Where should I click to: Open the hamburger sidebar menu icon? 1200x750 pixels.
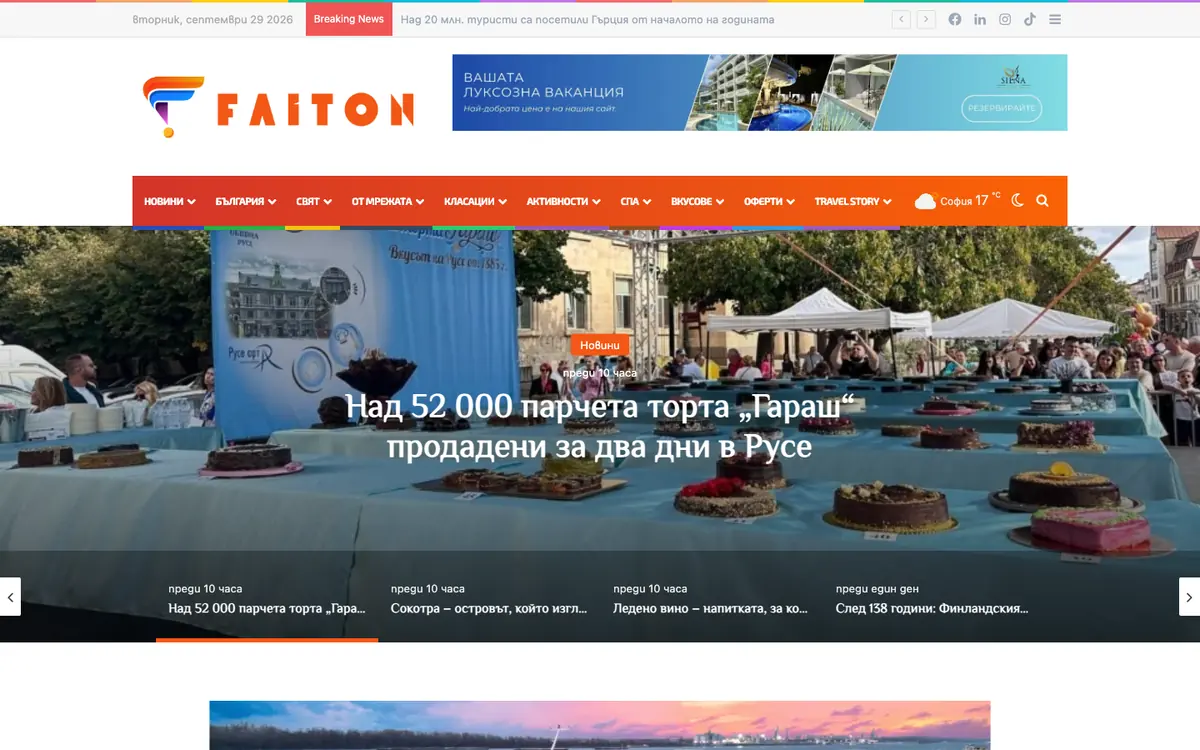[1055, 19]
